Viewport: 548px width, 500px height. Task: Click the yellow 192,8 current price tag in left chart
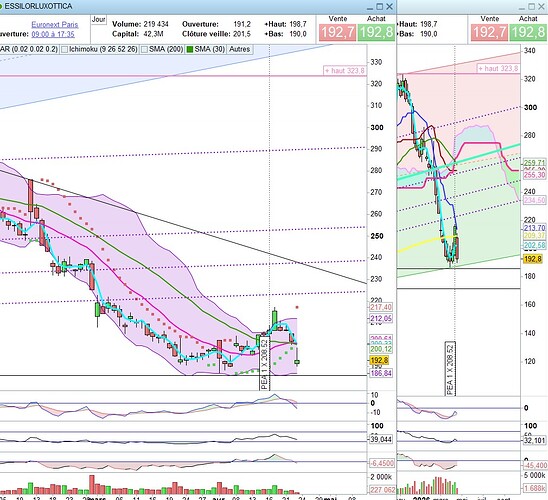pyautogui.click(x=379, y=360)
